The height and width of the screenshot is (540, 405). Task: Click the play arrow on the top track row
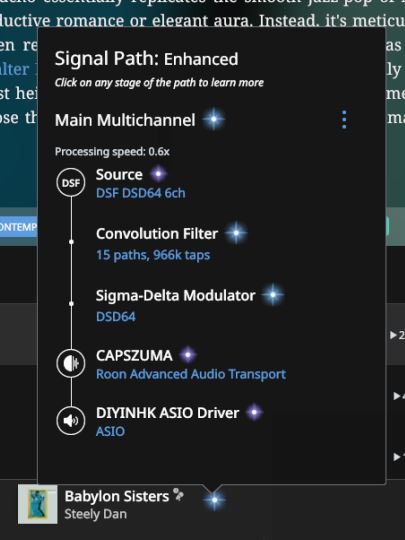click(394, 335)
